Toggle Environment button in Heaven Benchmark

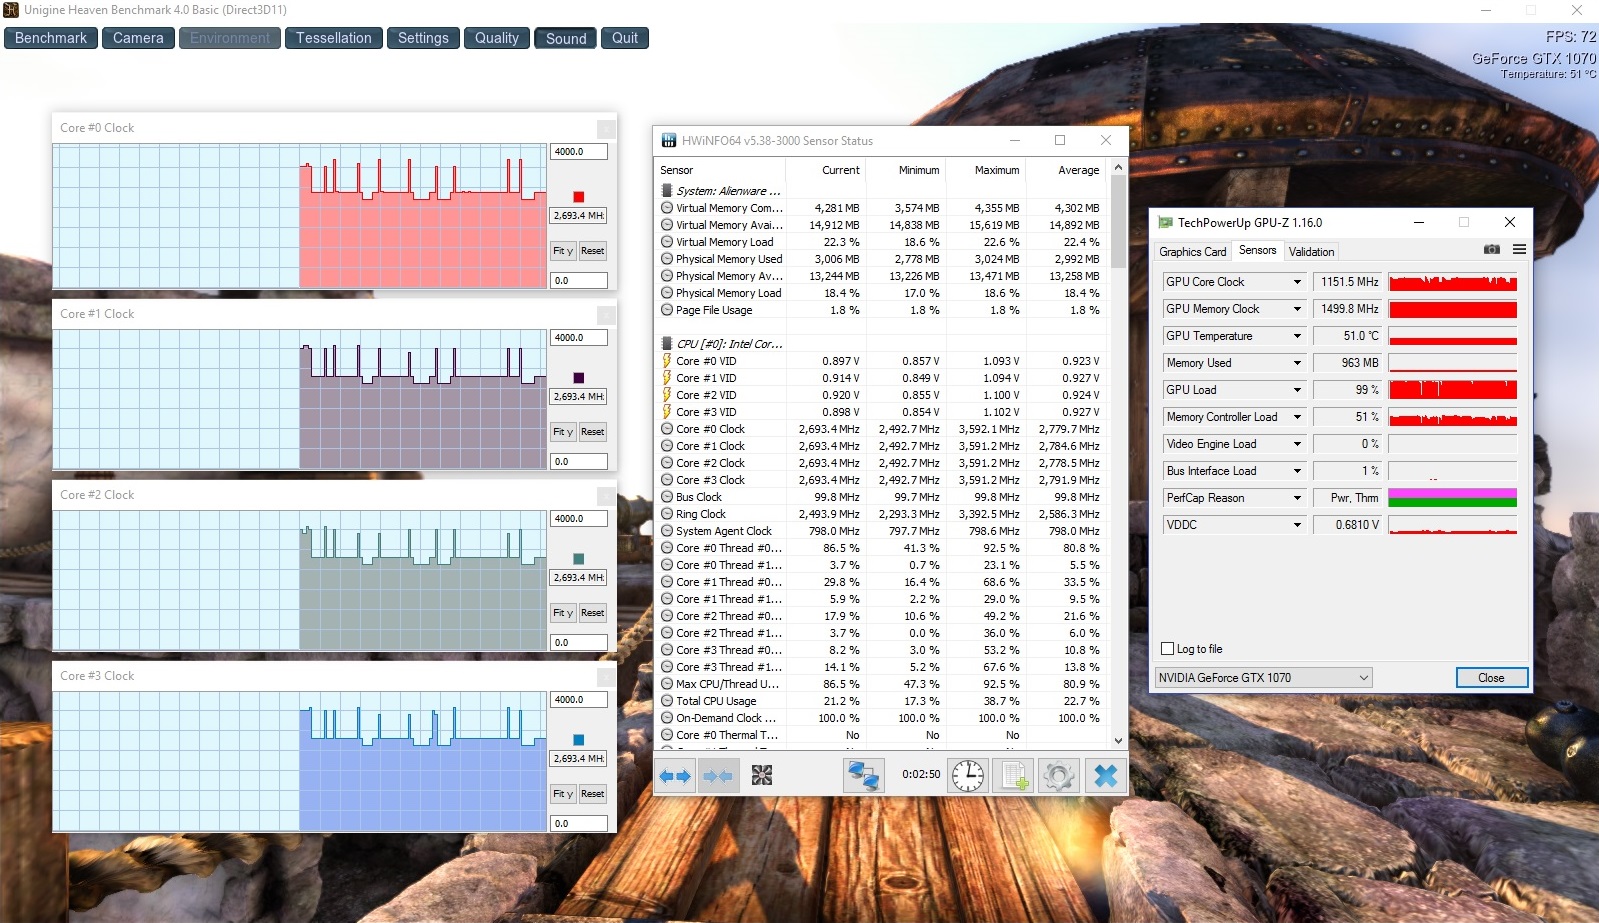pyautogui.click(x=230, y=38)
